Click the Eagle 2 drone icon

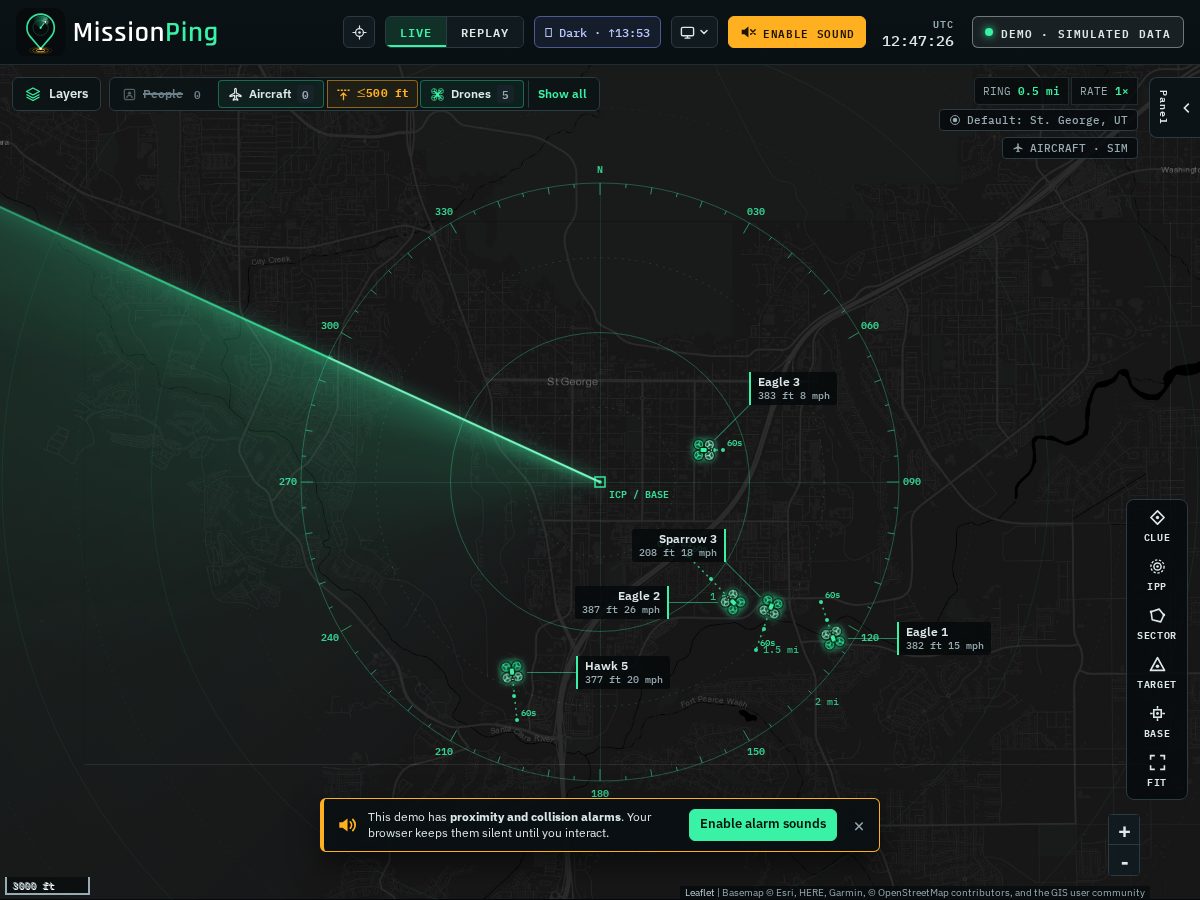[x=734, y=602]
